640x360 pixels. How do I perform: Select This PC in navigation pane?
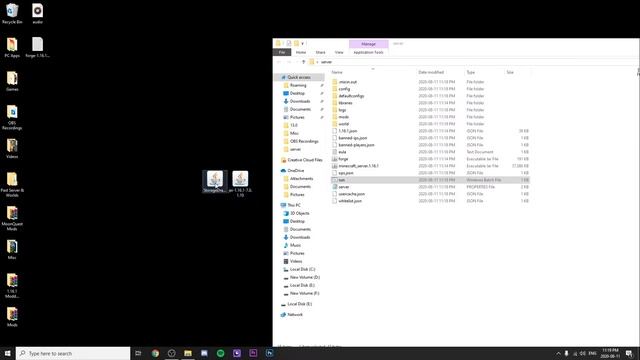[294, 205]
